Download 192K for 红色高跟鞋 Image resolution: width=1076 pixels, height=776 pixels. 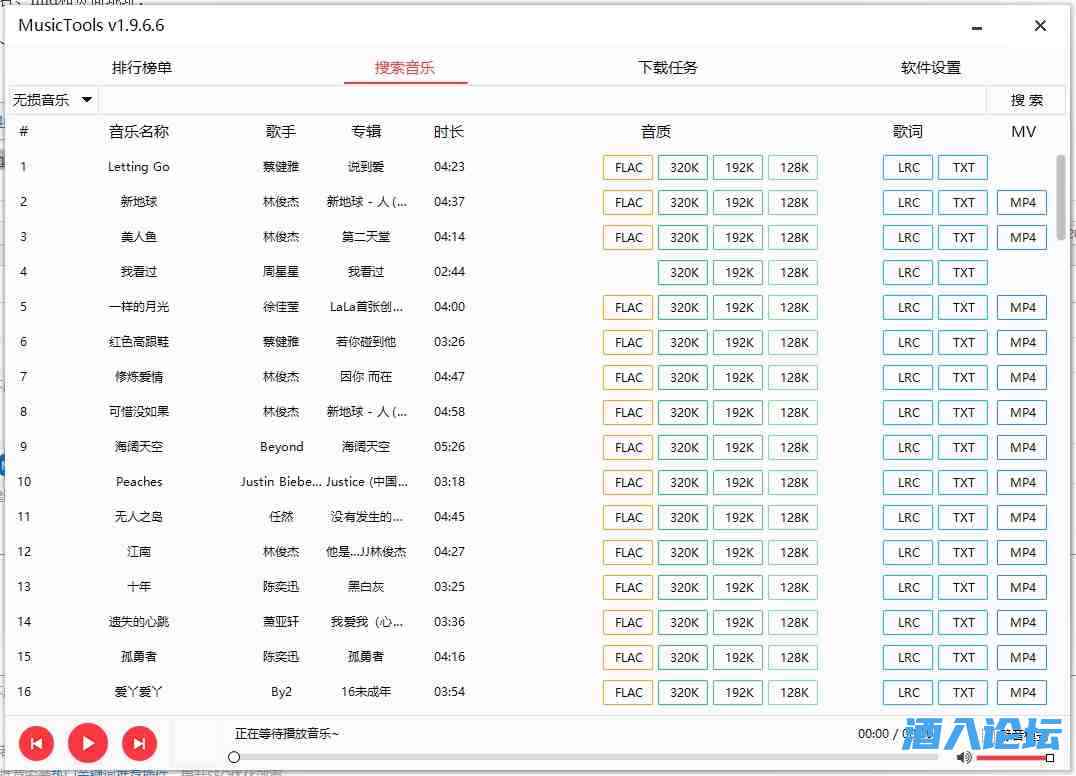coord(738,343)
